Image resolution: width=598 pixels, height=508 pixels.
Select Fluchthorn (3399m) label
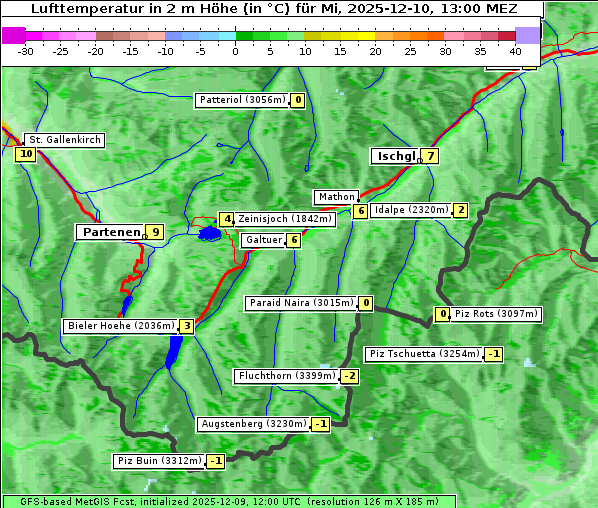tap(286, 376)
